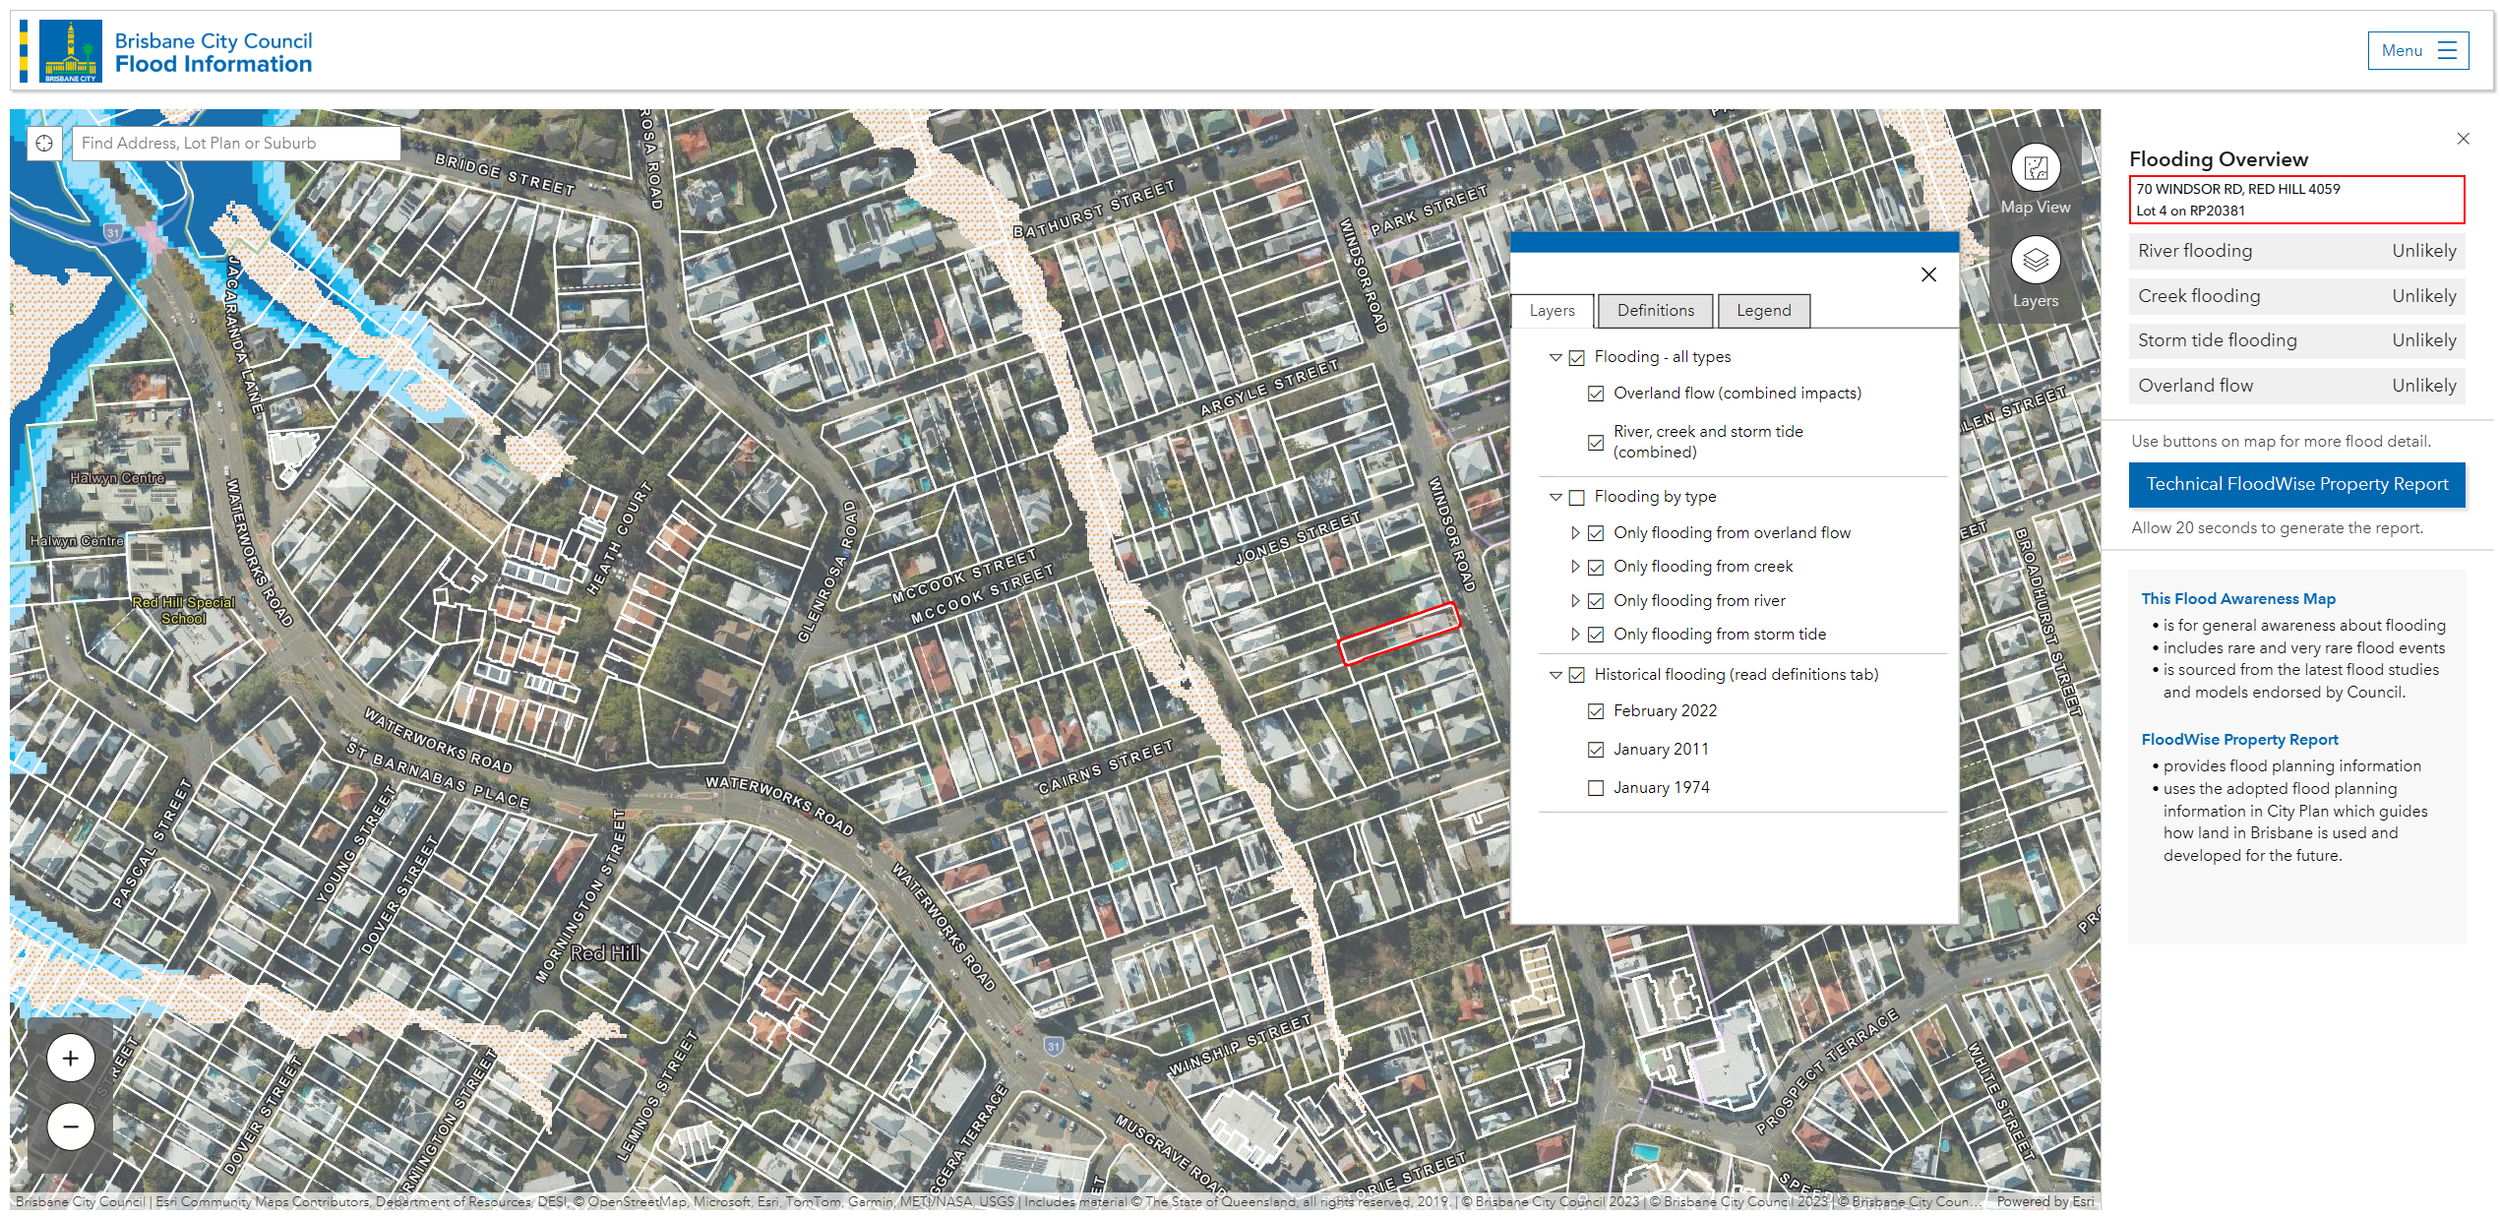2500x1217 pixels.
Task: Click This Flood Awareness Map heading
Action: click(2237, 599)
